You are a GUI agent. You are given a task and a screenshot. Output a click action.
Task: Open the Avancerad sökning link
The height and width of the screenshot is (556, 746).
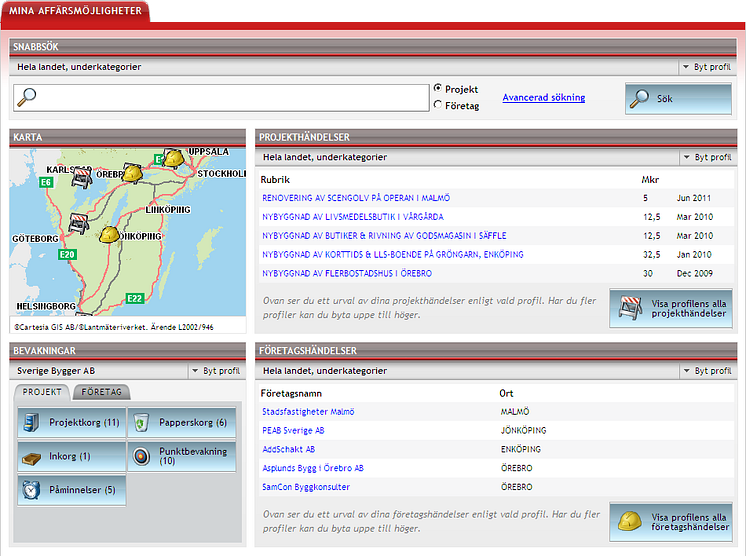coord(543,98)
